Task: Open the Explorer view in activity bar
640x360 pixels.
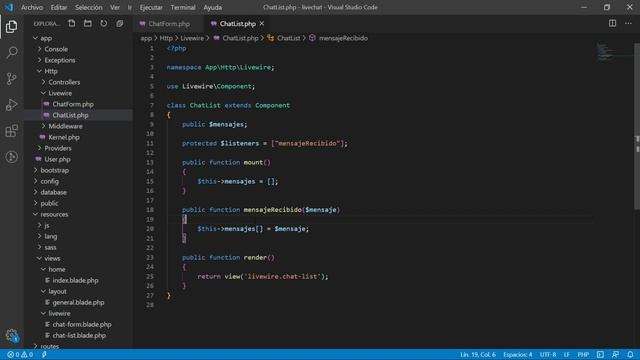Action: pyautogui.click(x=11, y=27)
